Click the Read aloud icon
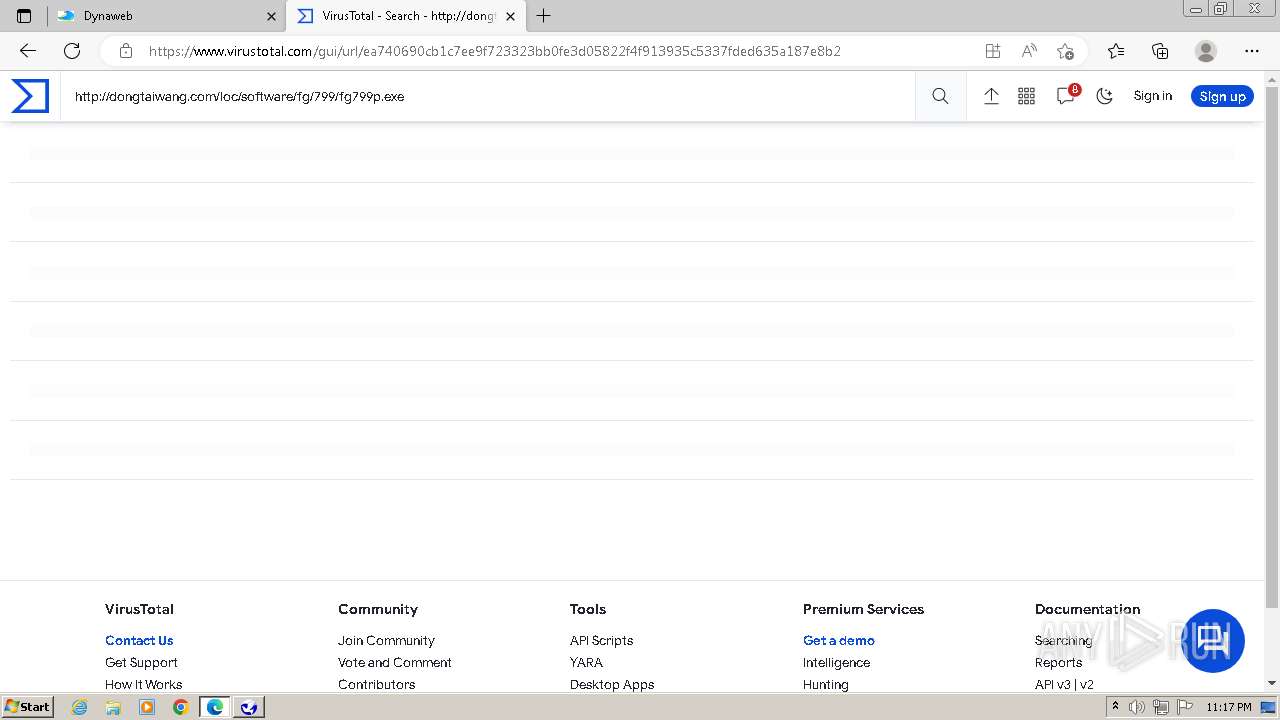1280x720 pixels. pyautogui.click(x=1029, y=51)
